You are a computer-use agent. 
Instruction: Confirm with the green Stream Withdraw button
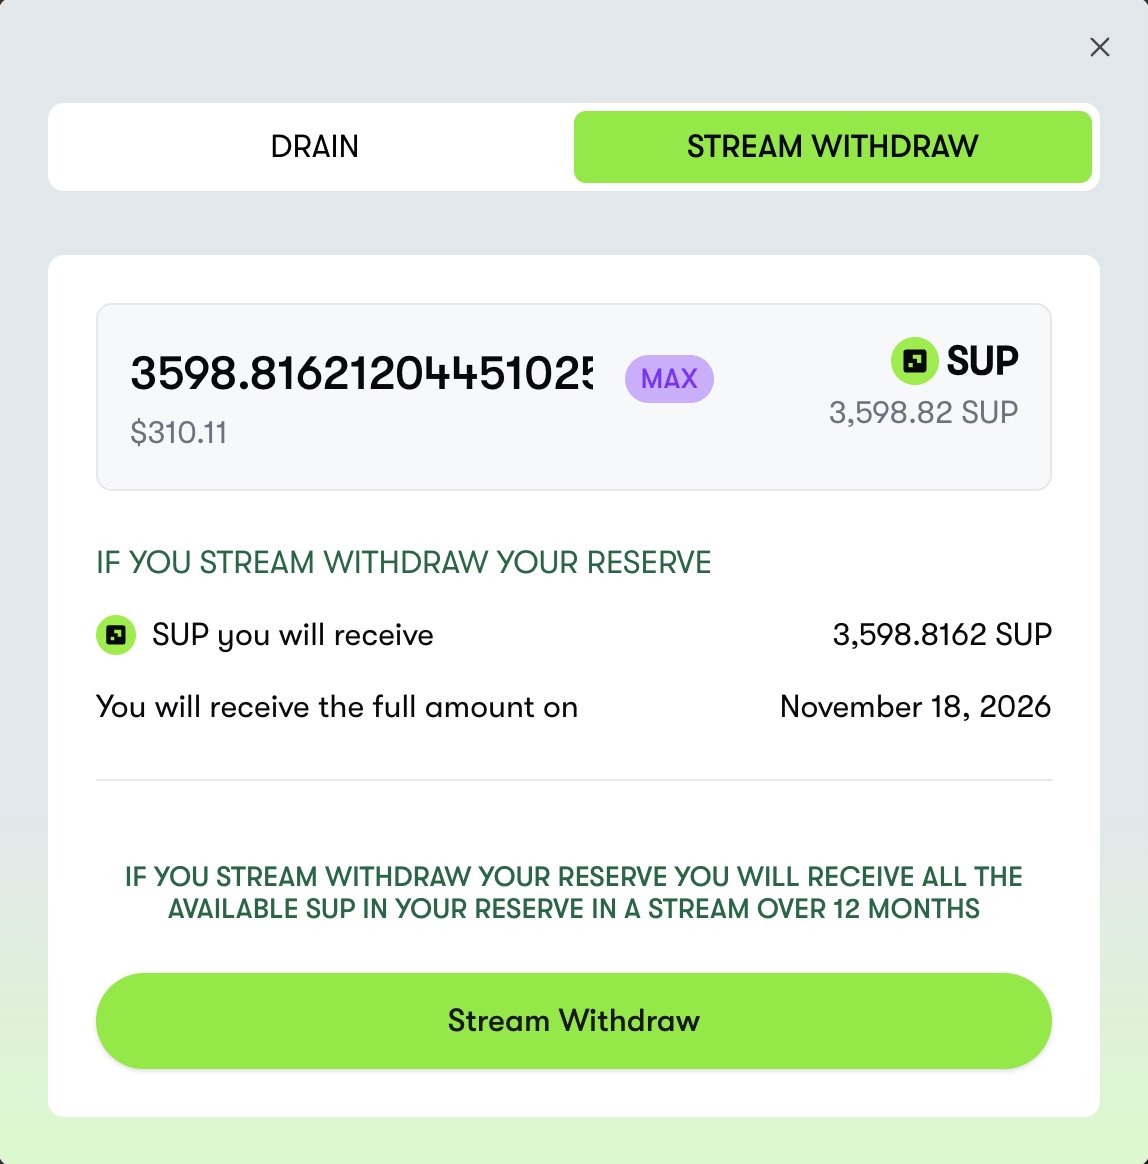(574, 1021)
